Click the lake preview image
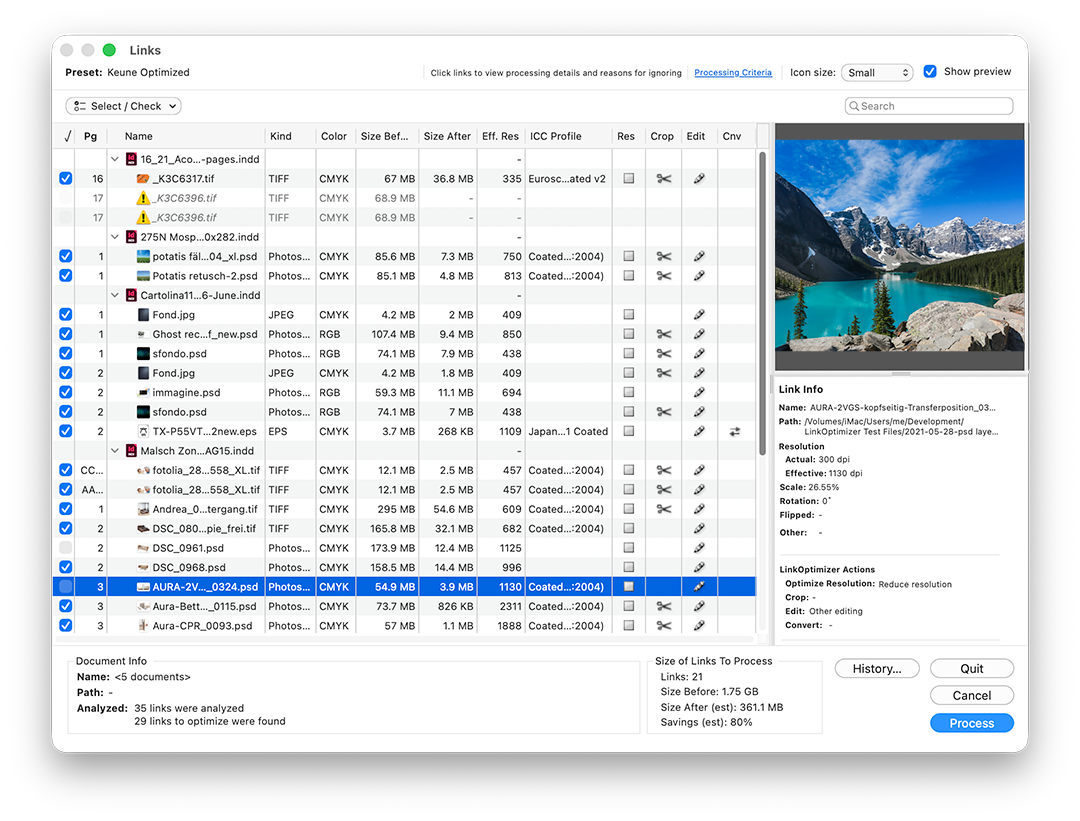The width and height of the screenshot is (1080, 821). (900, 246)
